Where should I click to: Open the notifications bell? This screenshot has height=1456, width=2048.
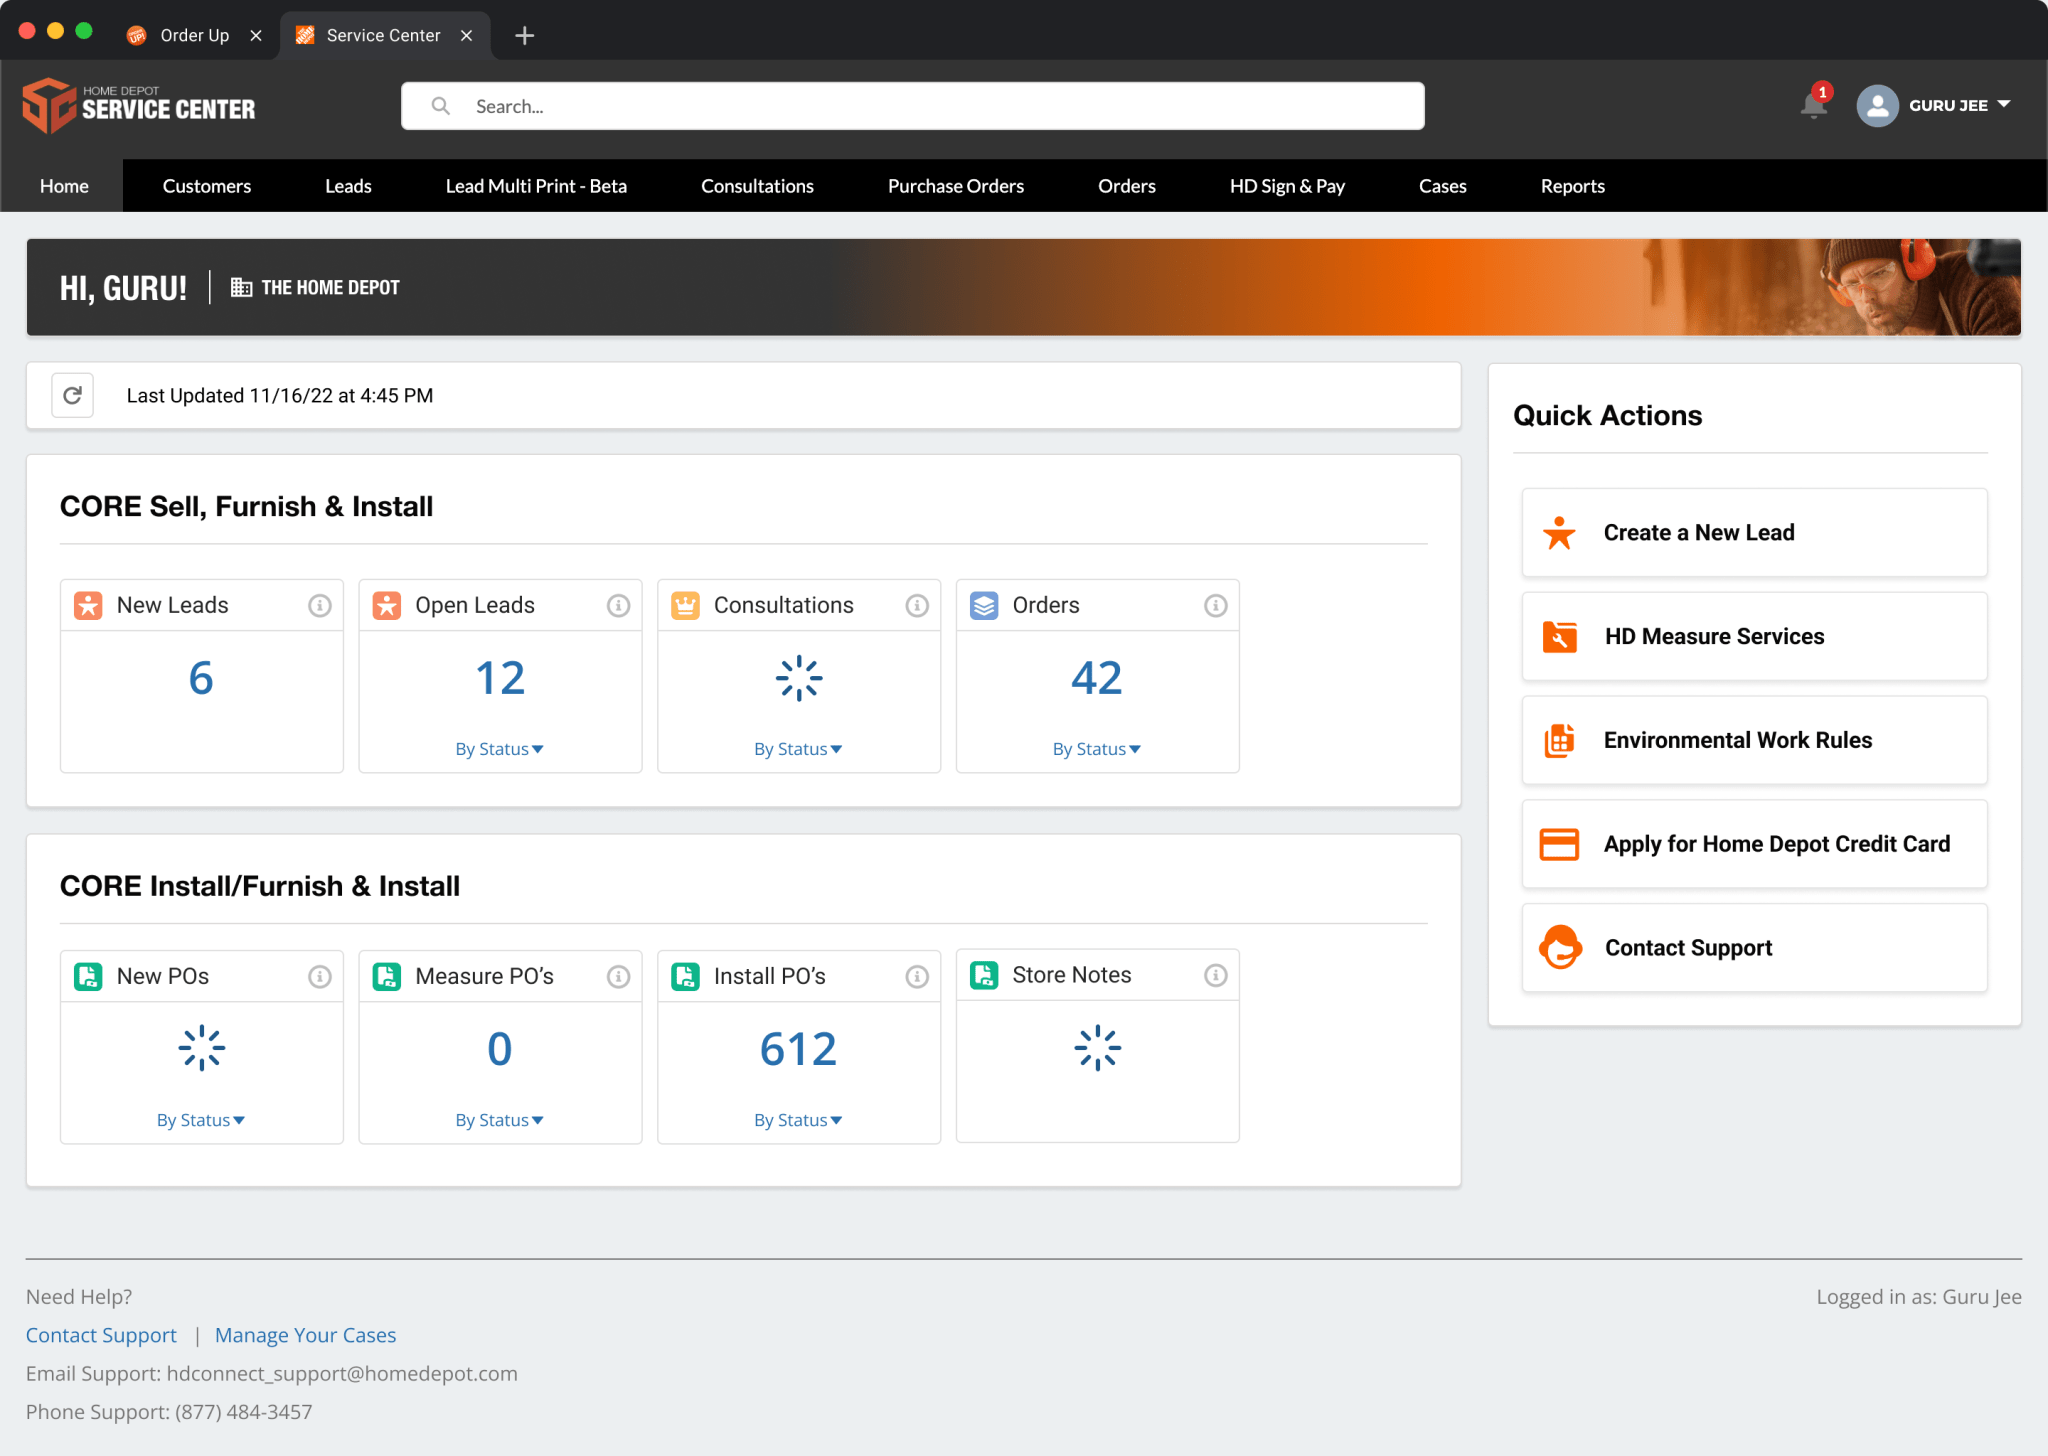pos(1813,105)
